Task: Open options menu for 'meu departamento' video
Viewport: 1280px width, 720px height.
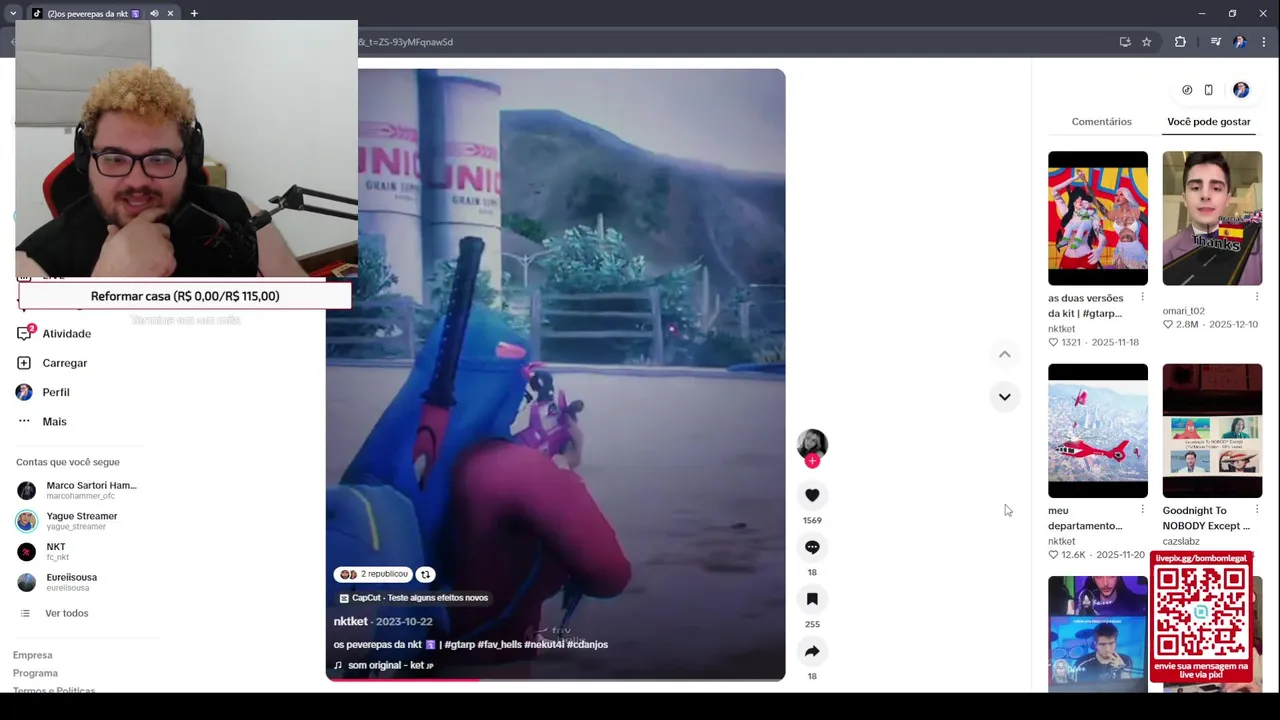Action: tap(1142, 510)
